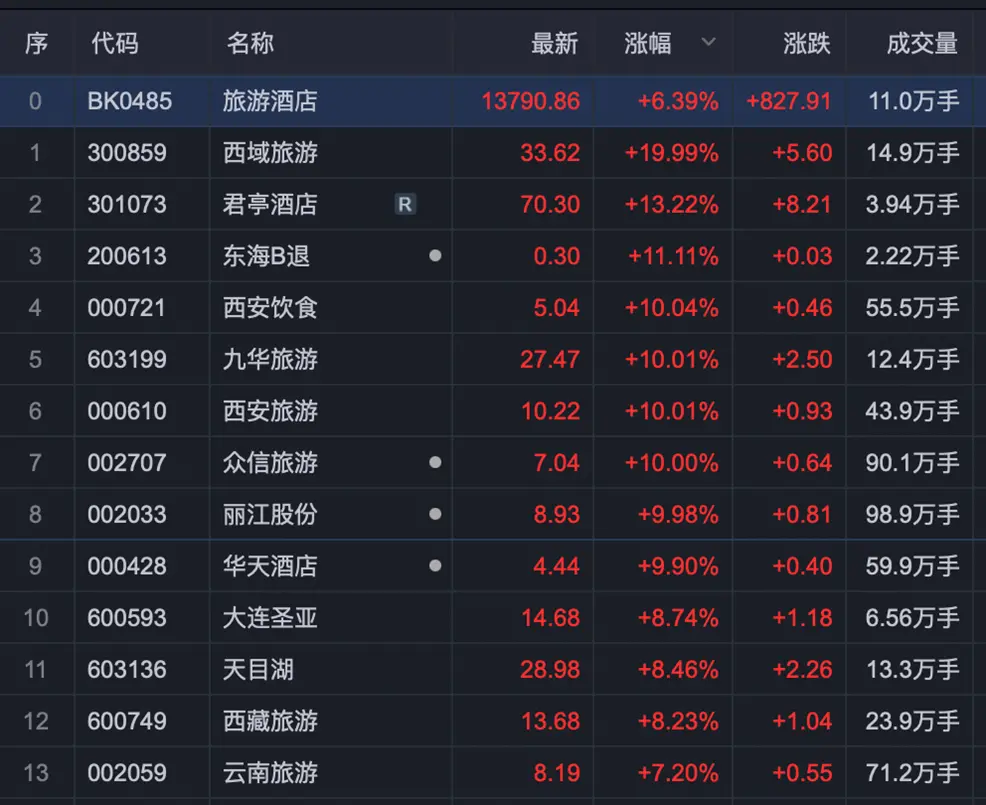Click the gray dot marker next to 众信旅游
Viewport: 986px width, 805px height.
tap(435, 462)
